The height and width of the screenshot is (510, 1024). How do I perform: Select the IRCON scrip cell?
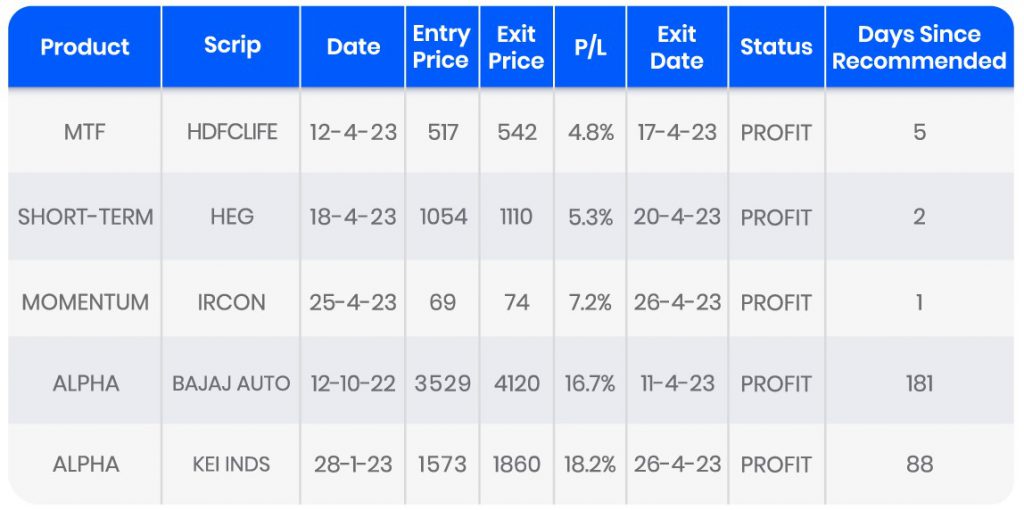pyautogui.click(x=231, y=302)
